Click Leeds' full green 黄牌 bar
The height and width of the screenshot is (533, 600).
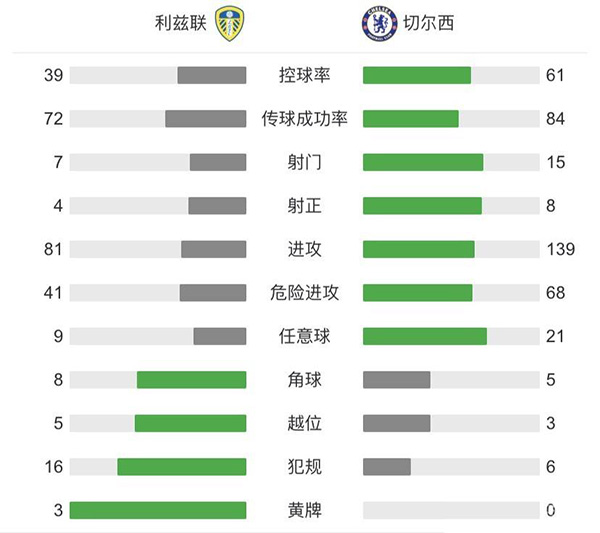[158, 510]
